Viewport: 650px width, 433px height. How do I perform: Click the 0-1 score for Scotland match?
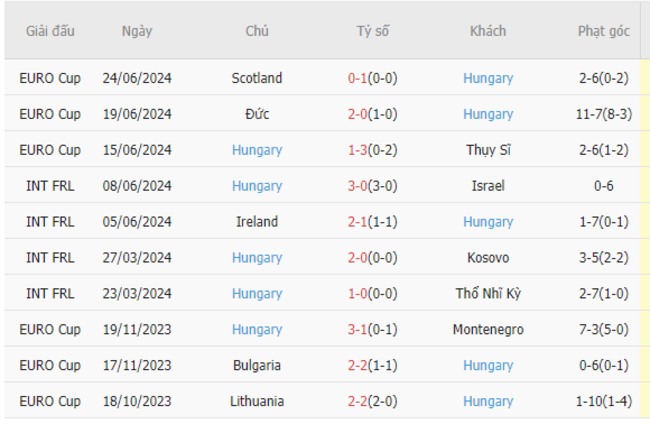pyautogui.click(x=357, y=78)
